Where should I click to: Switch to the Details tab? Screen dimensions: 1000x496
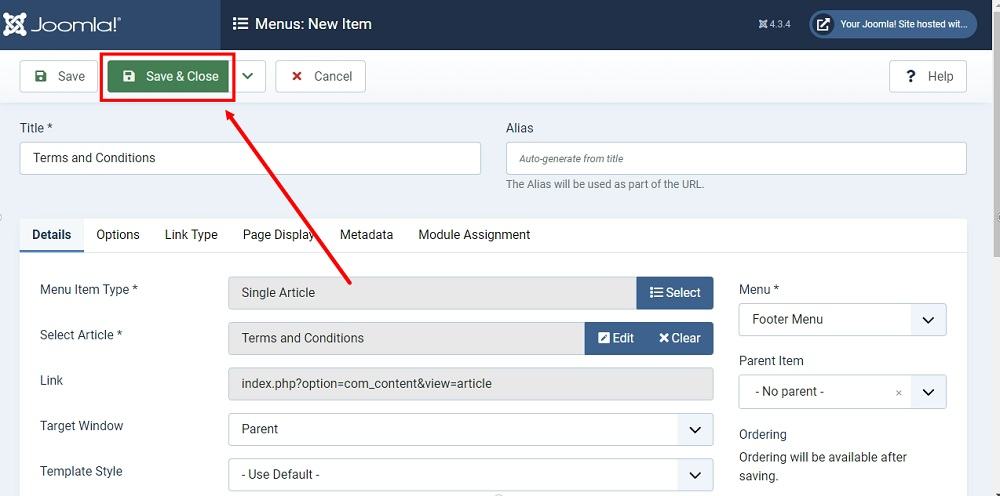click(x=52, y=235)
